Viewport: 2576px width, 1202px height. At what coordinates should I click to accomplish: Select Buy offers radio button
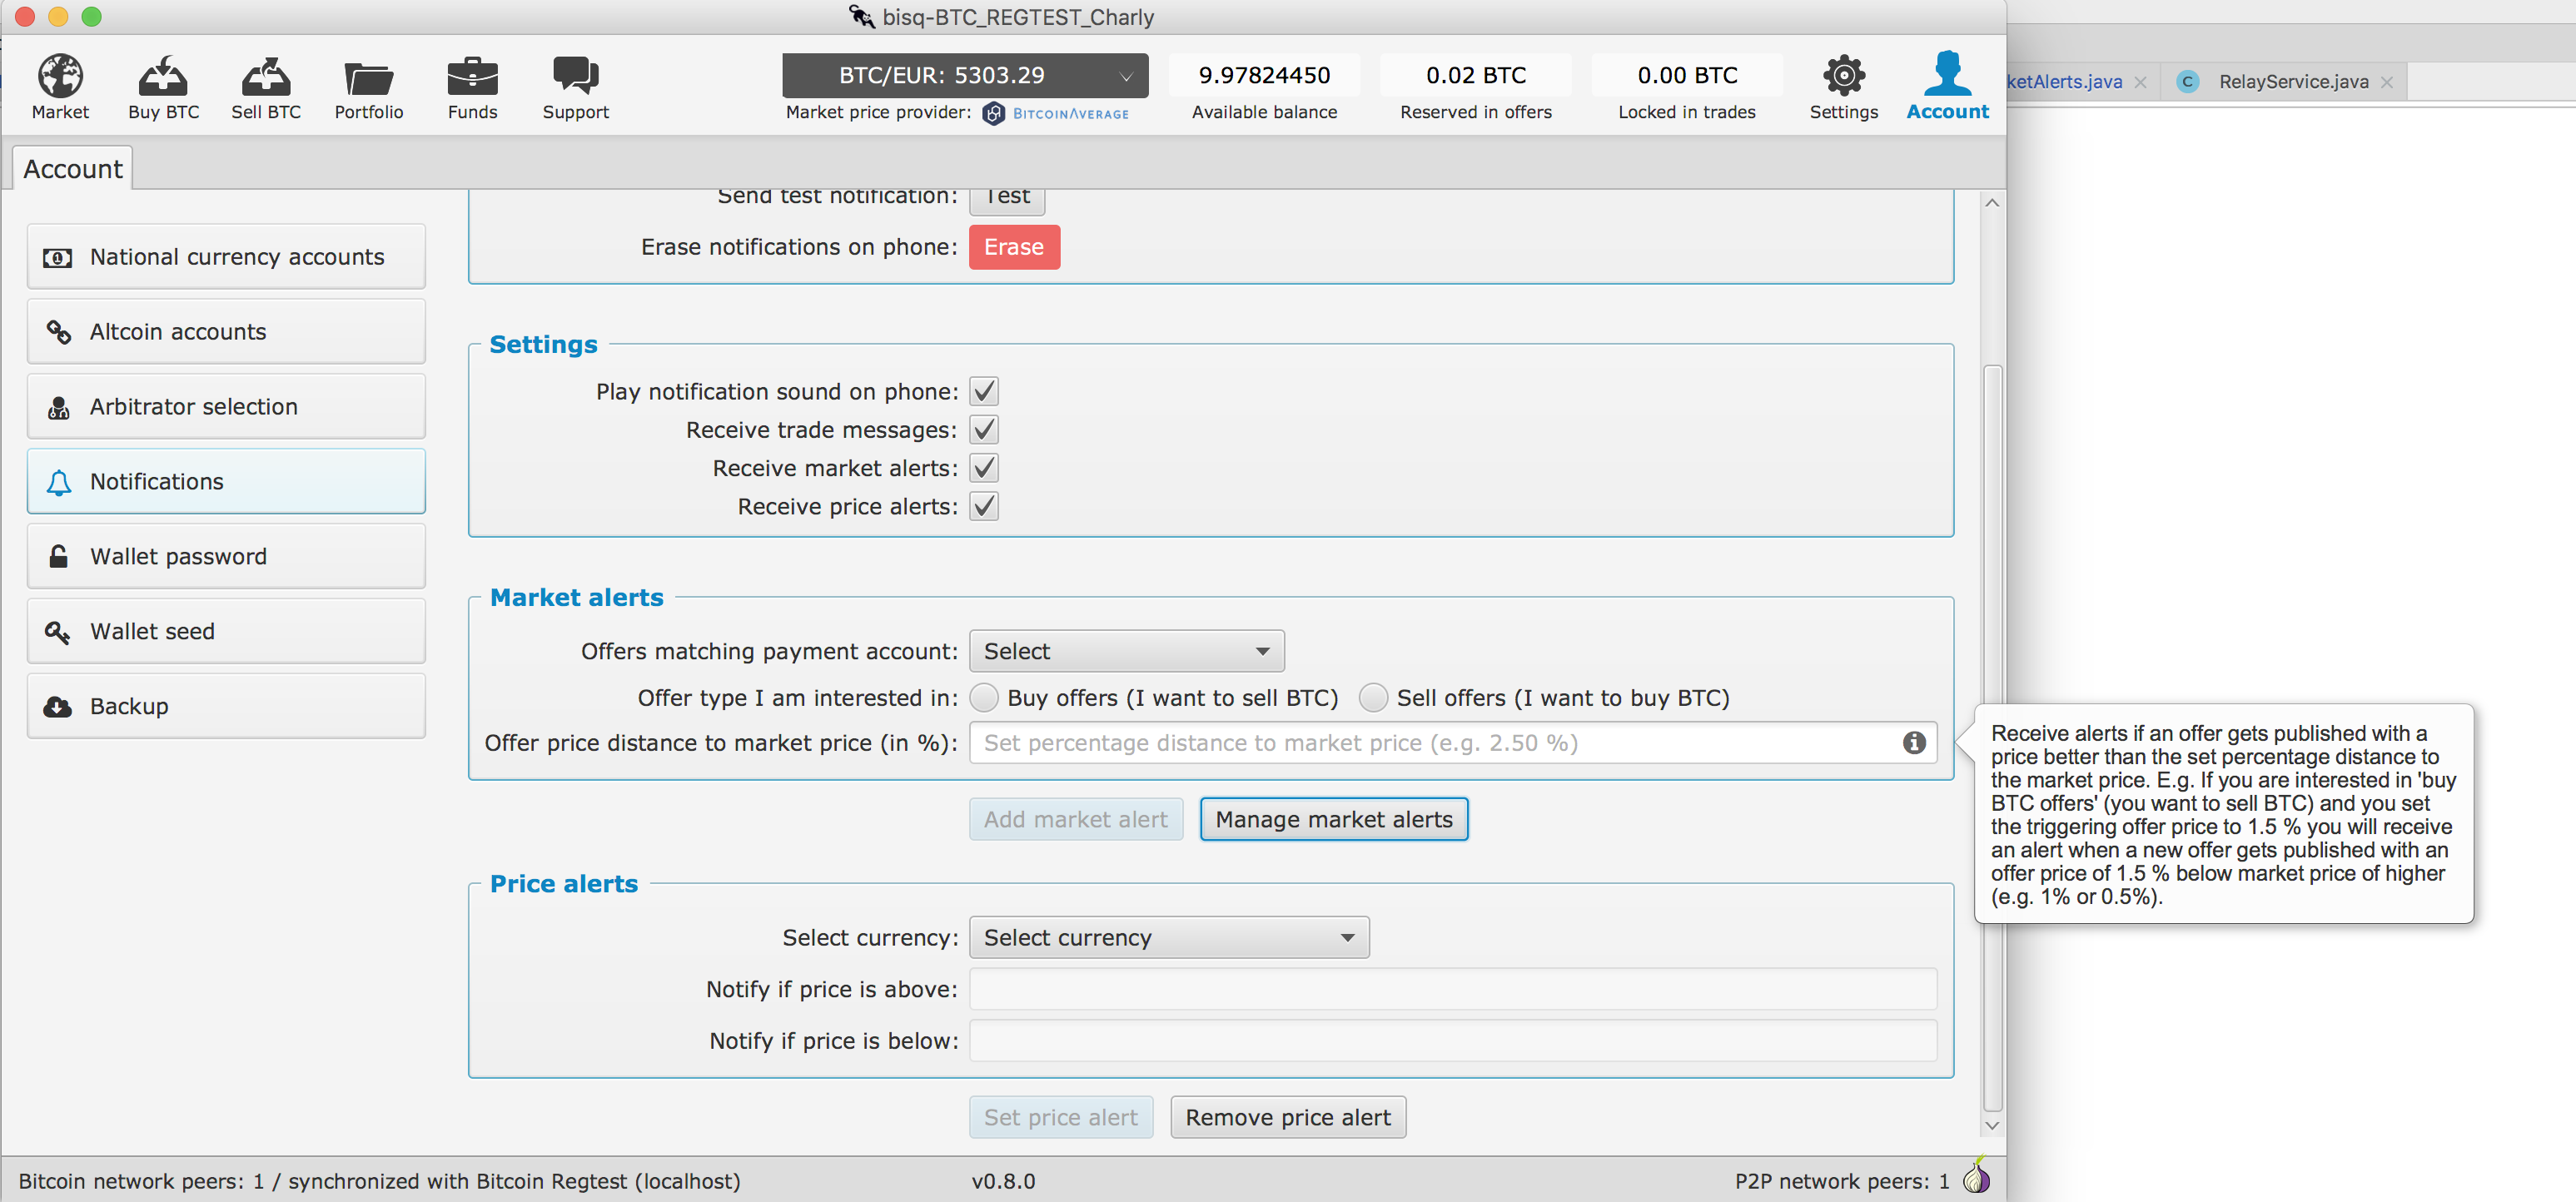(x=984, y=697)
